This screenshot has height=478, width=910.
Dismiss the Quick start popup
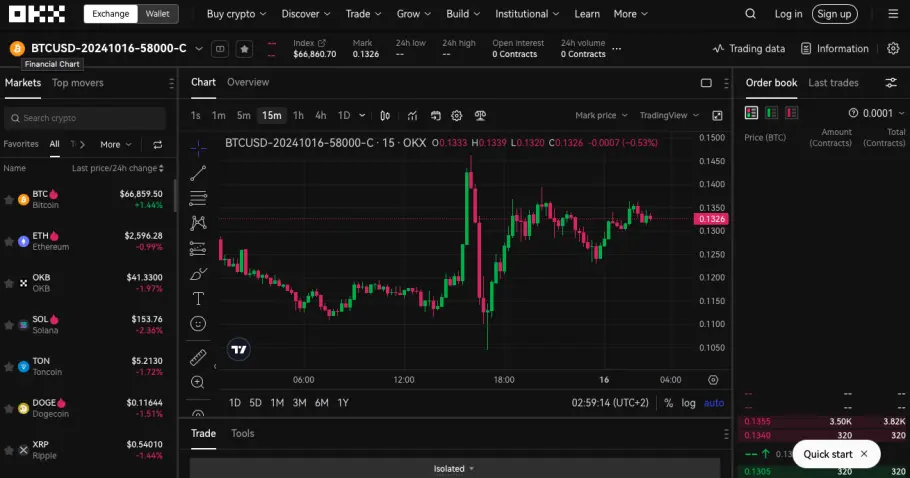coord(864,454)
